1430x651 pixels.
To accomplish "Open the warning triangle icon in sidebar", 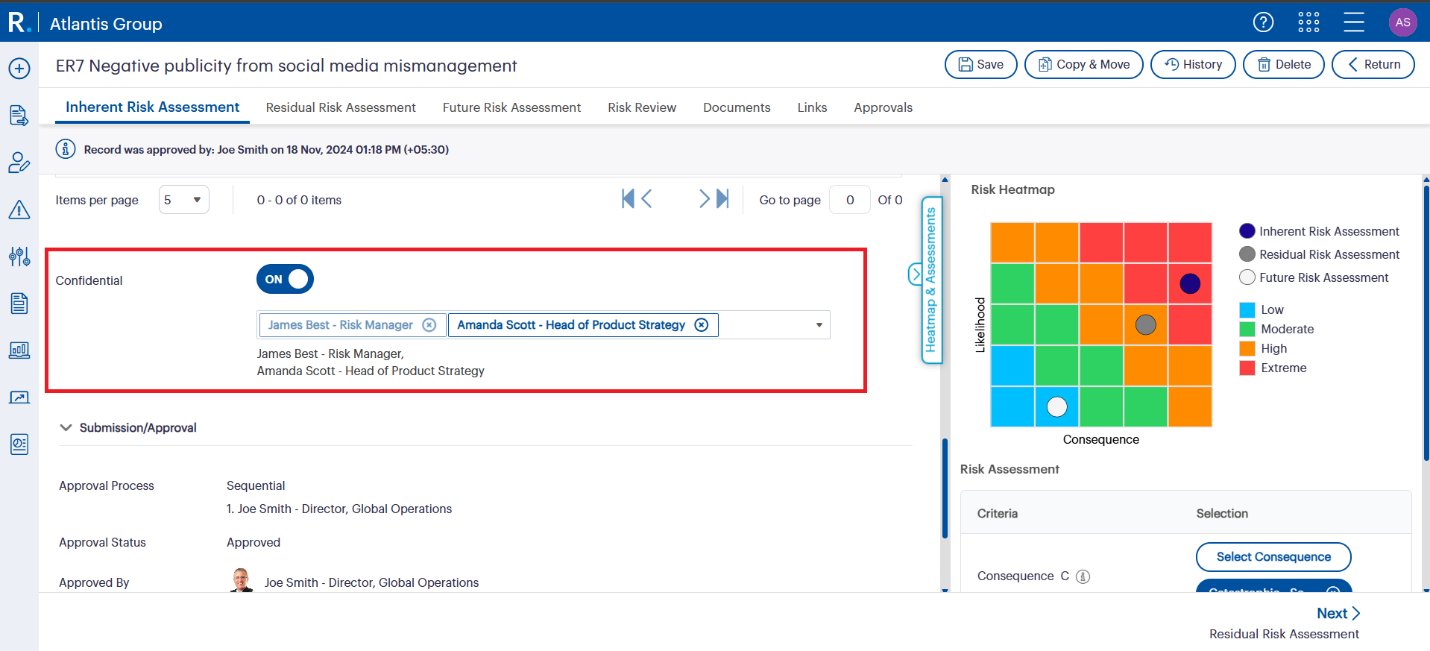I will 19,209.
